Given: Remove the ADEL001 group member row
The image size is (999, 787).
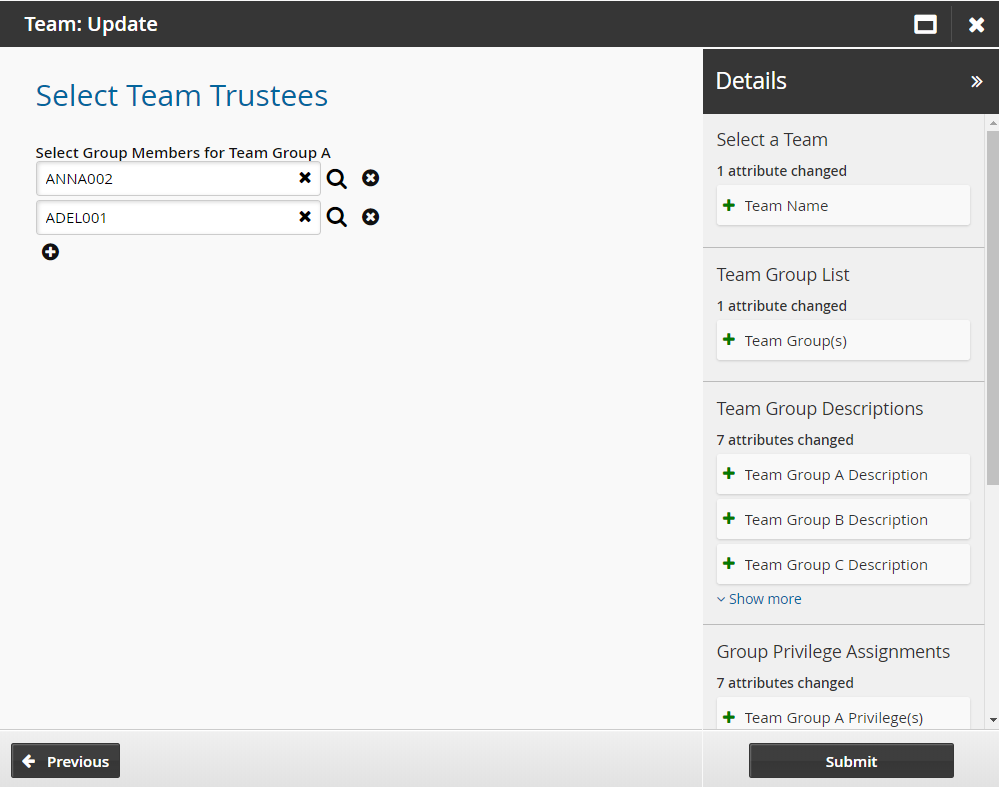Looking at the screenshot, I should tap(371, 217).
